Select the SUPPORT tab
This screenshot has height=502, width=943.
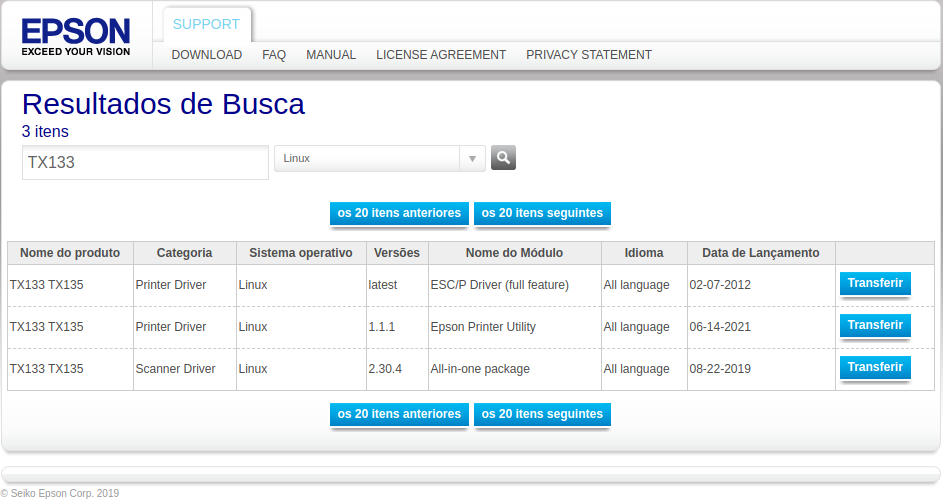[206, 25]
